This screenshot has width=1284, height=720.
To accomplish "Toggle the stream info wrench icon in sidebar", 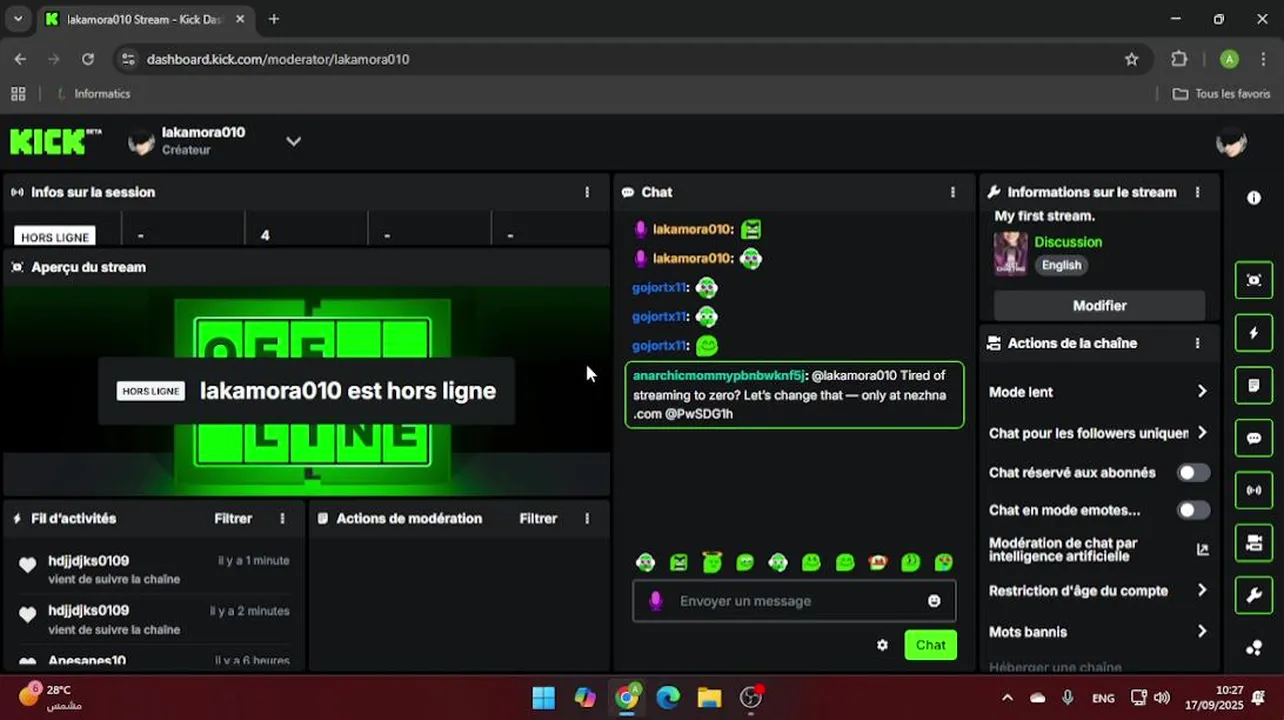I will (1254, 596).
